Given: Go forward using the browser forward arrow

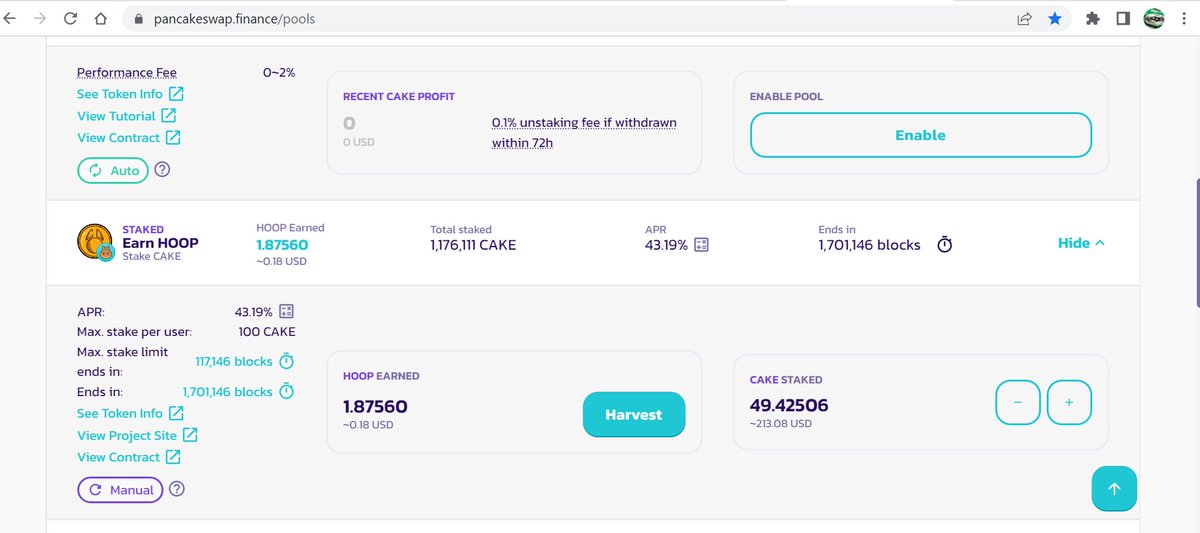Looking at the screenshot, I should pyautogui.click(x=40, y=18).
